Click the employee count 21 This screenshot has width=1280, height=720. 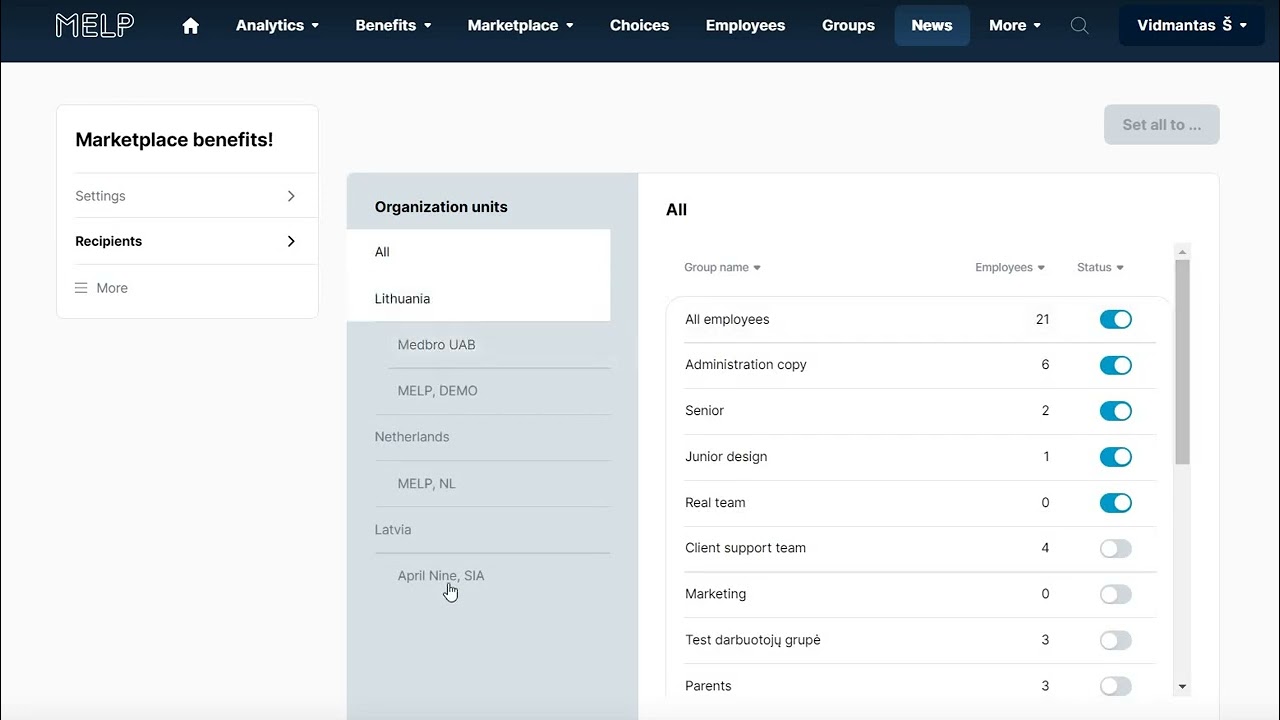(1043, 319)
